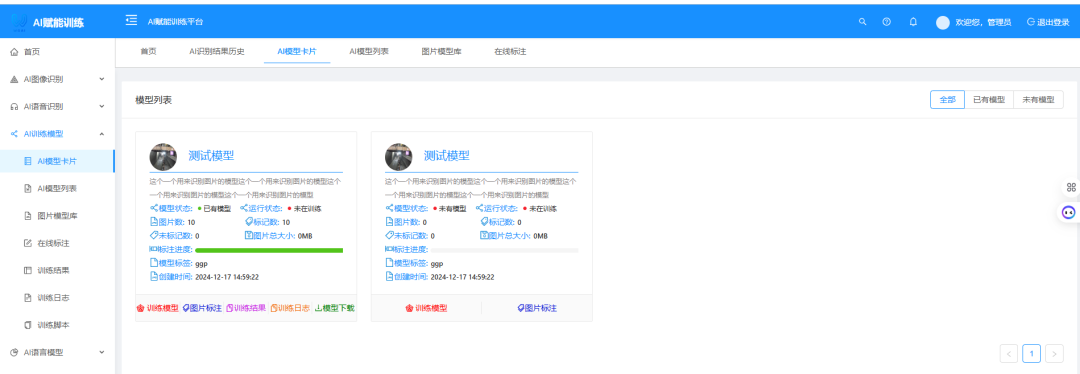The width and height of the screenshot is (1080, 374).
Task: Select the 全部 filter option
Action: [x=947, y=100]
